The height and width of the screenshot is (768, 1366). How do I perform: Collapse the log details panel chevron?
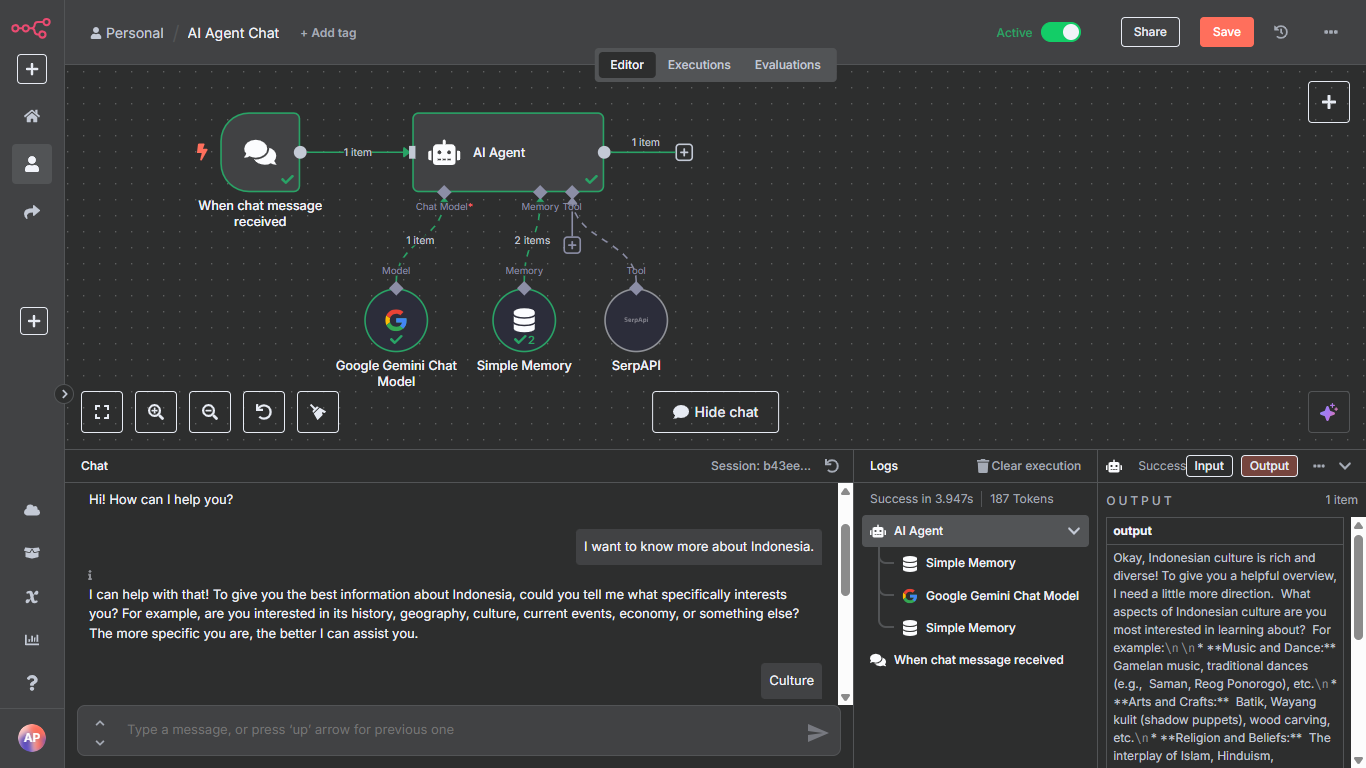1345,466
